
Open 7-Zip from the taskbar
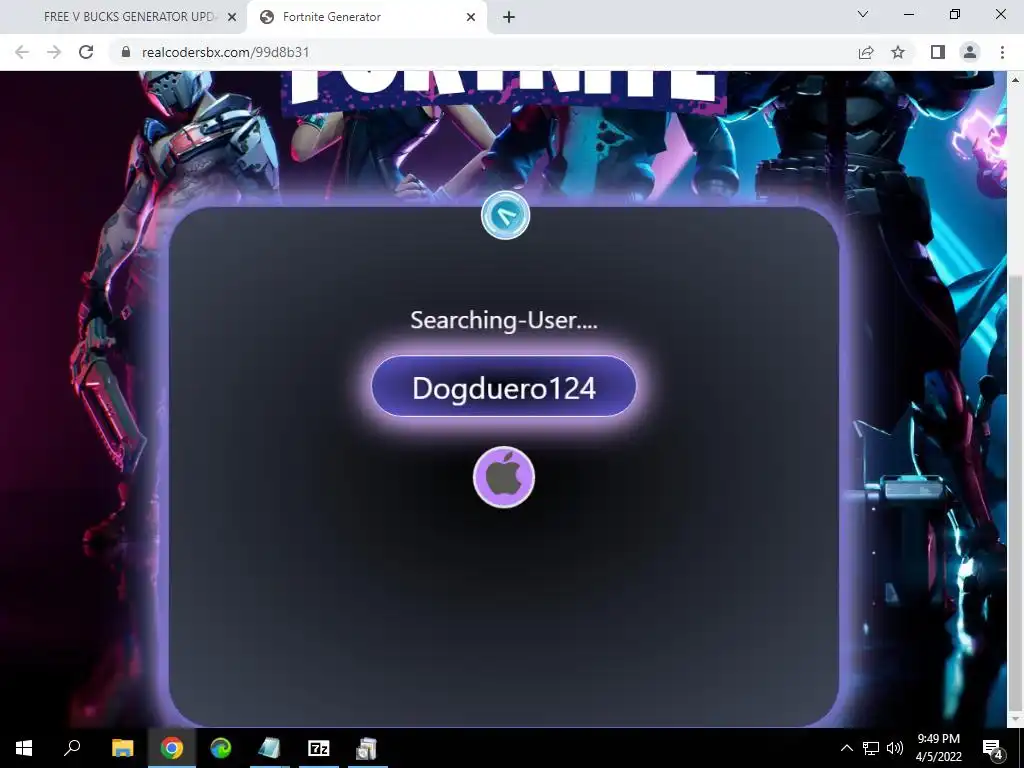319,748
